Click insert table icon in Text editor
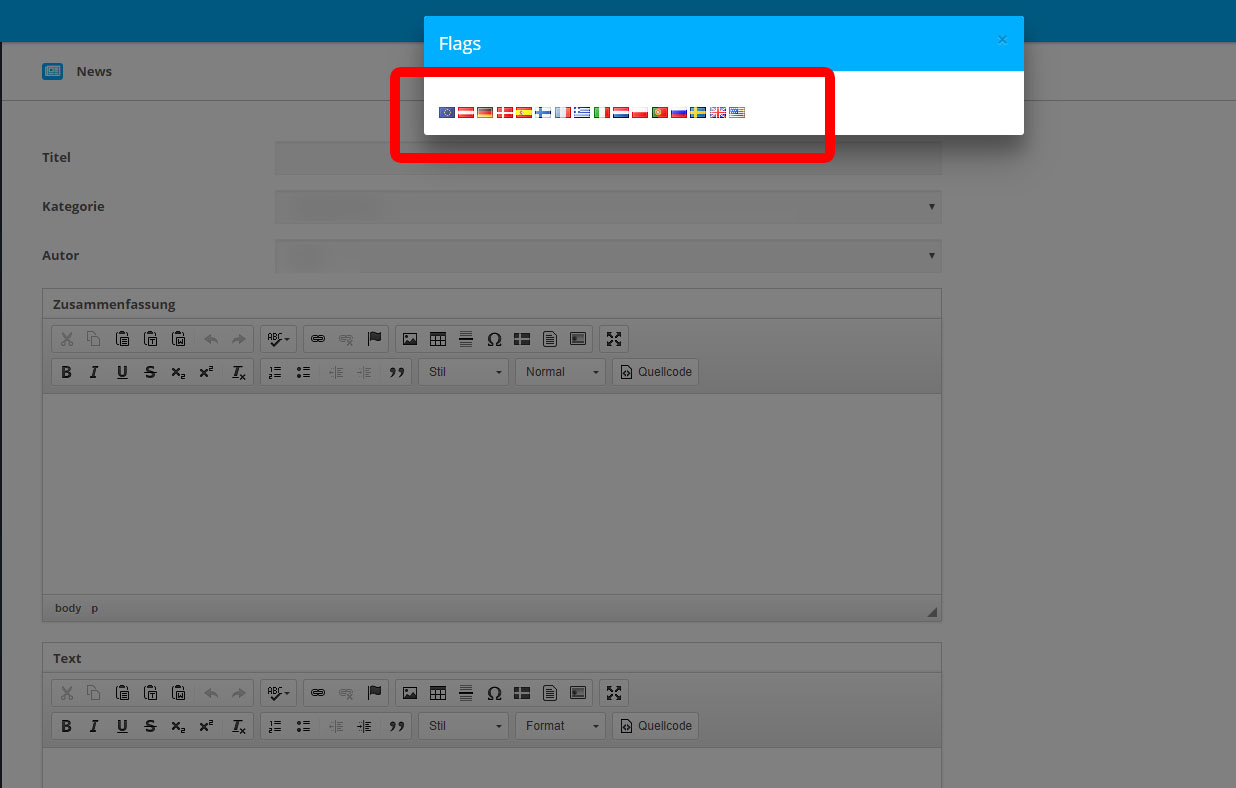Image resolution: width=1236 pixels, height=788 pixels. 438,693
